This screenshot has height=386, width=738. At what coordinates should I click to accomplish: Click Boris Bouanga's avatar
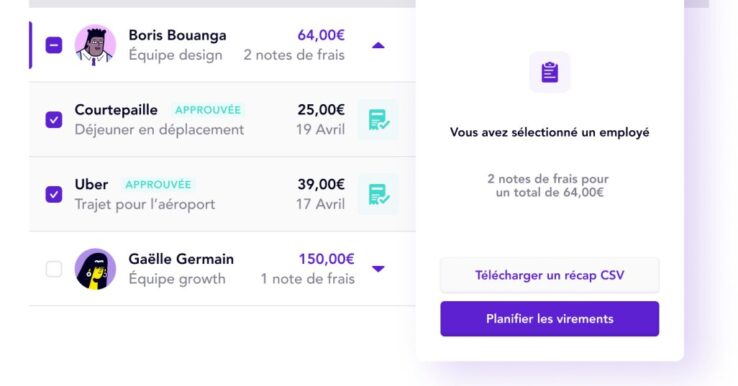point(95,45)
